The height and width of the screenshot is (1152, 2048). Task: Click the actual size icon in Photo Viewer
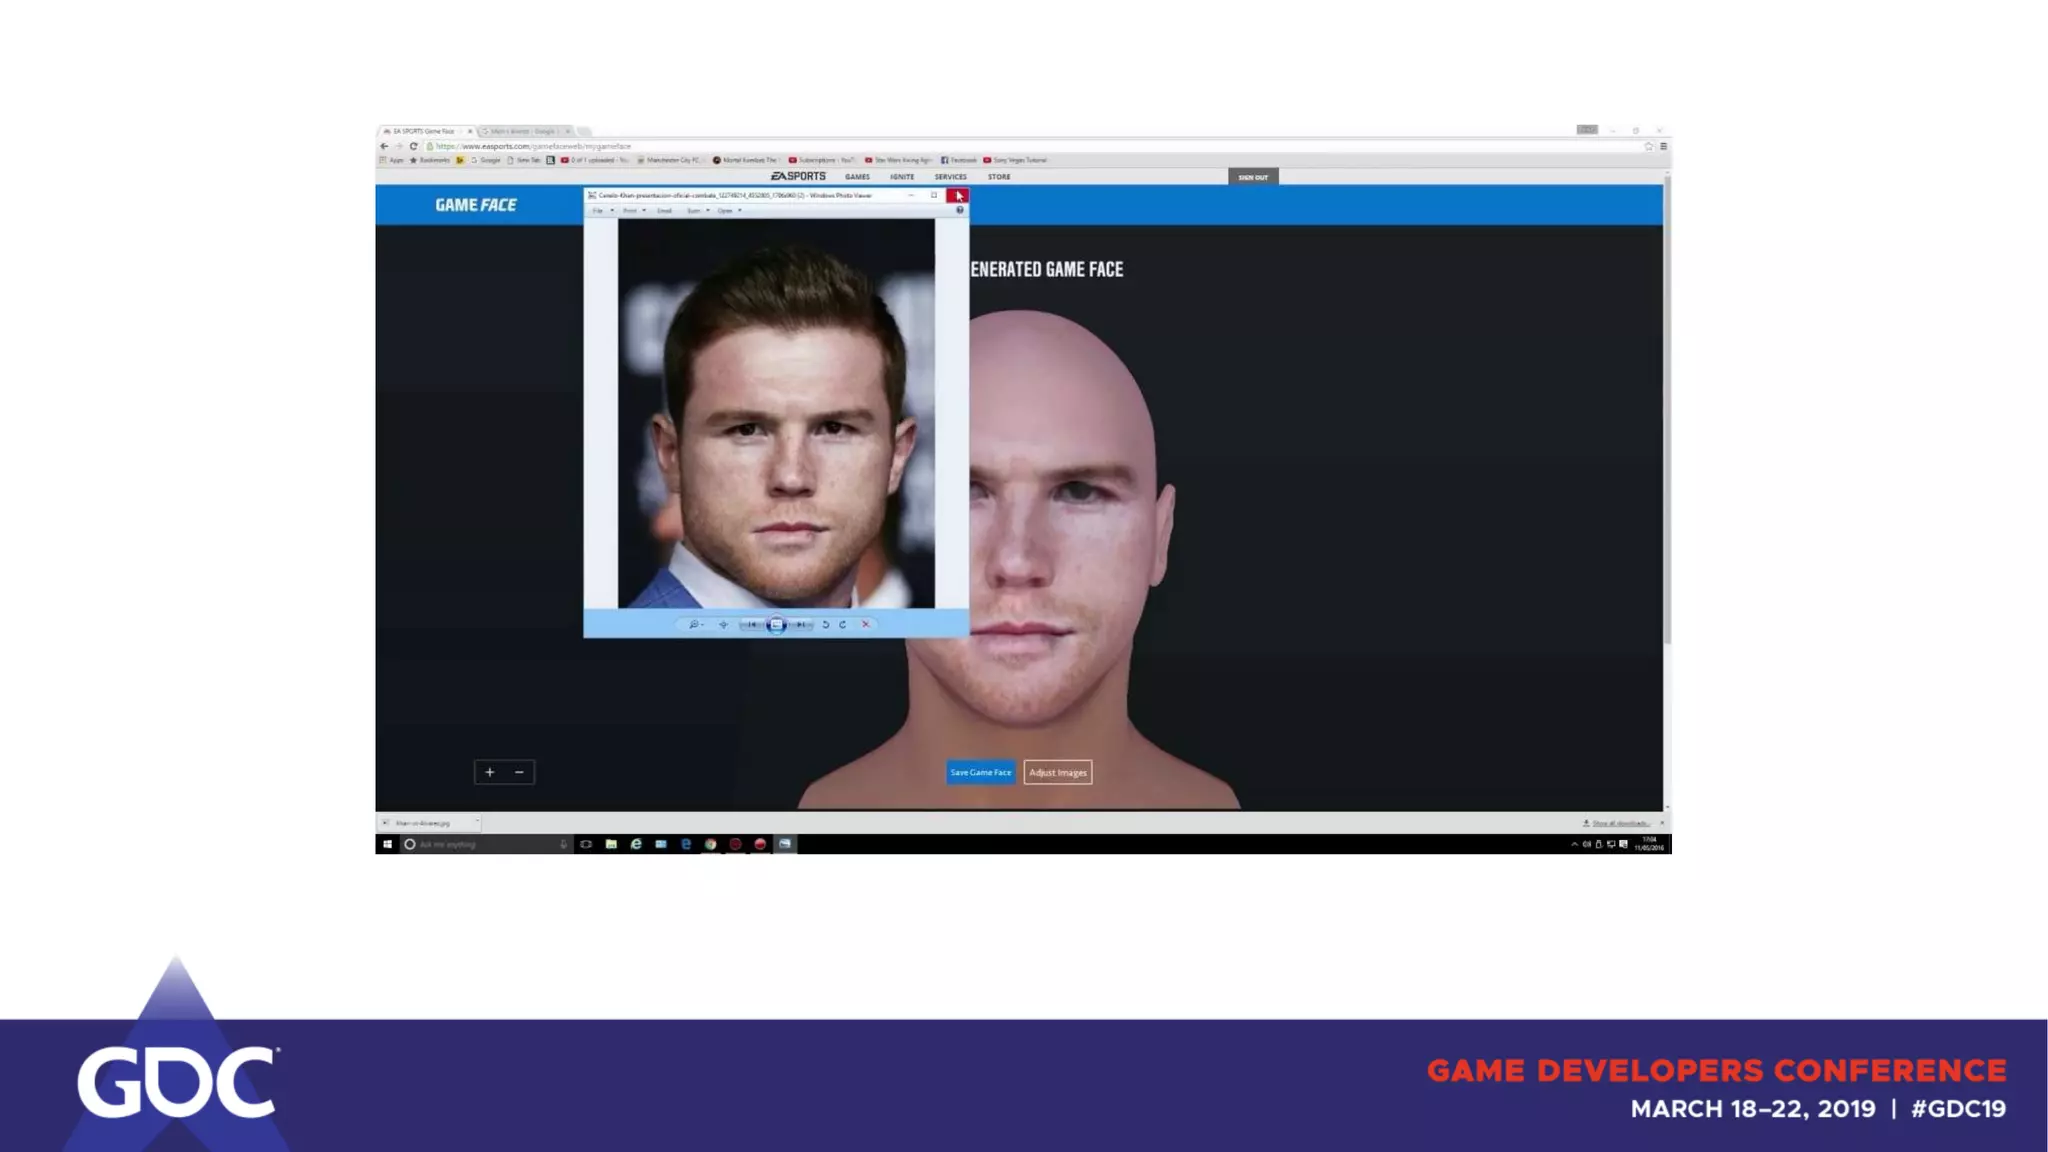[723, 624]
